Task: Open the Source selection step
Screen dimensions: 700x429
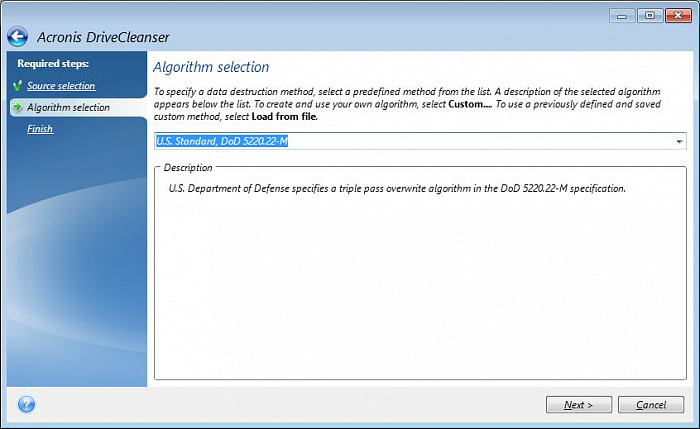Action: pyautogui.click(x=61, y=86)
